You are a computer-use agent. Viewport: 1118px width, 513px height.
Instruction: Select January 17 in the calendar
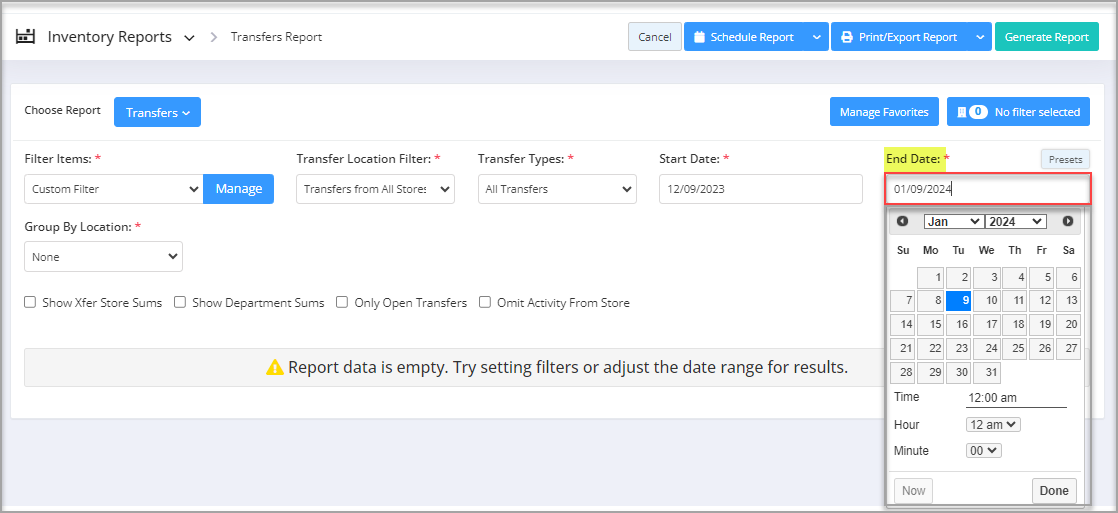point(986,325)
